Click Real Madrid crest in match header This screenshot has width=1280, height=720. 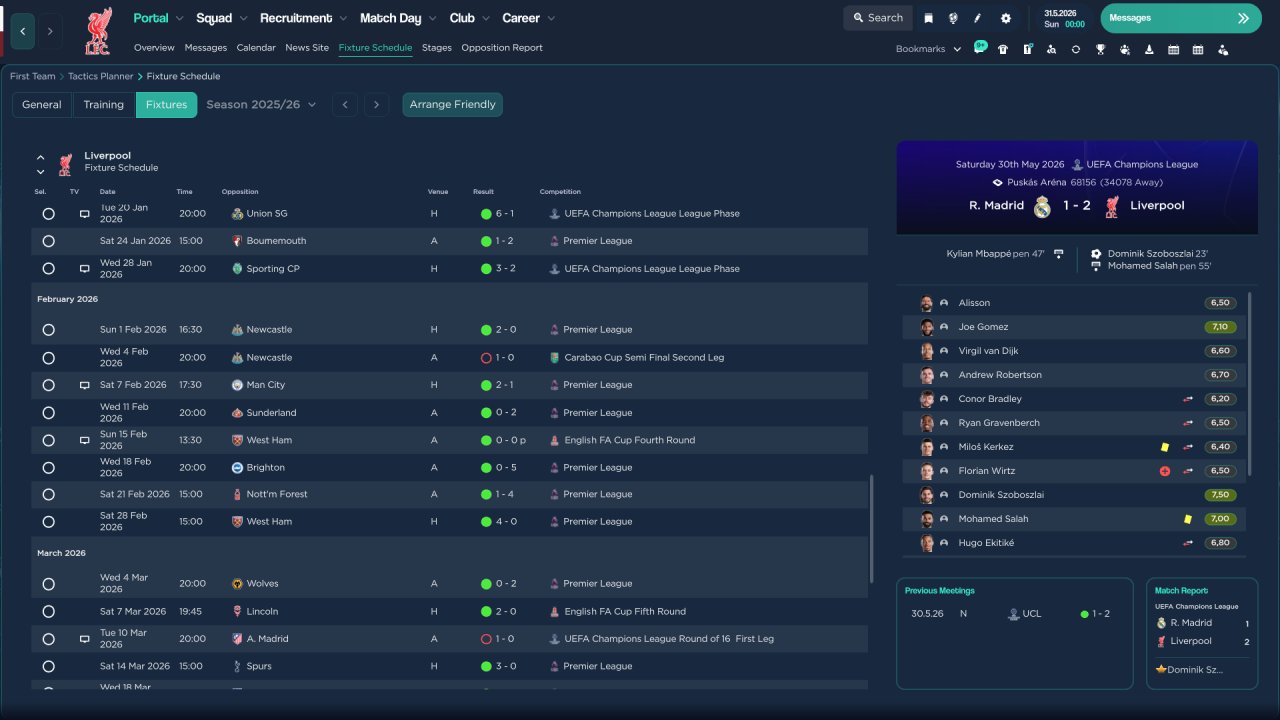tap(1042, 206)
